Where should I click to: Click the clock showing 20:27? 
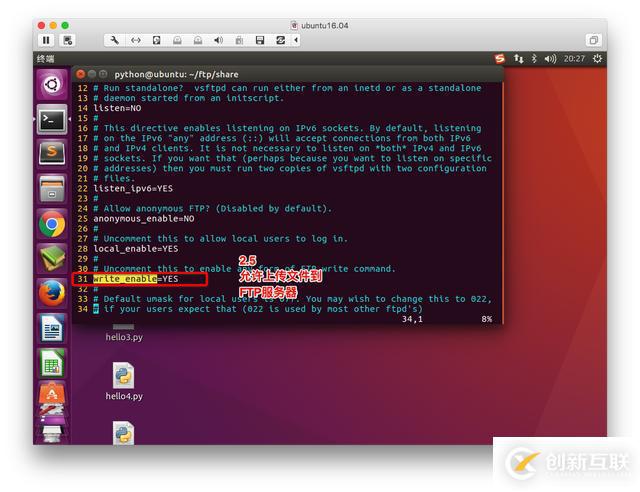pos(574,59)
